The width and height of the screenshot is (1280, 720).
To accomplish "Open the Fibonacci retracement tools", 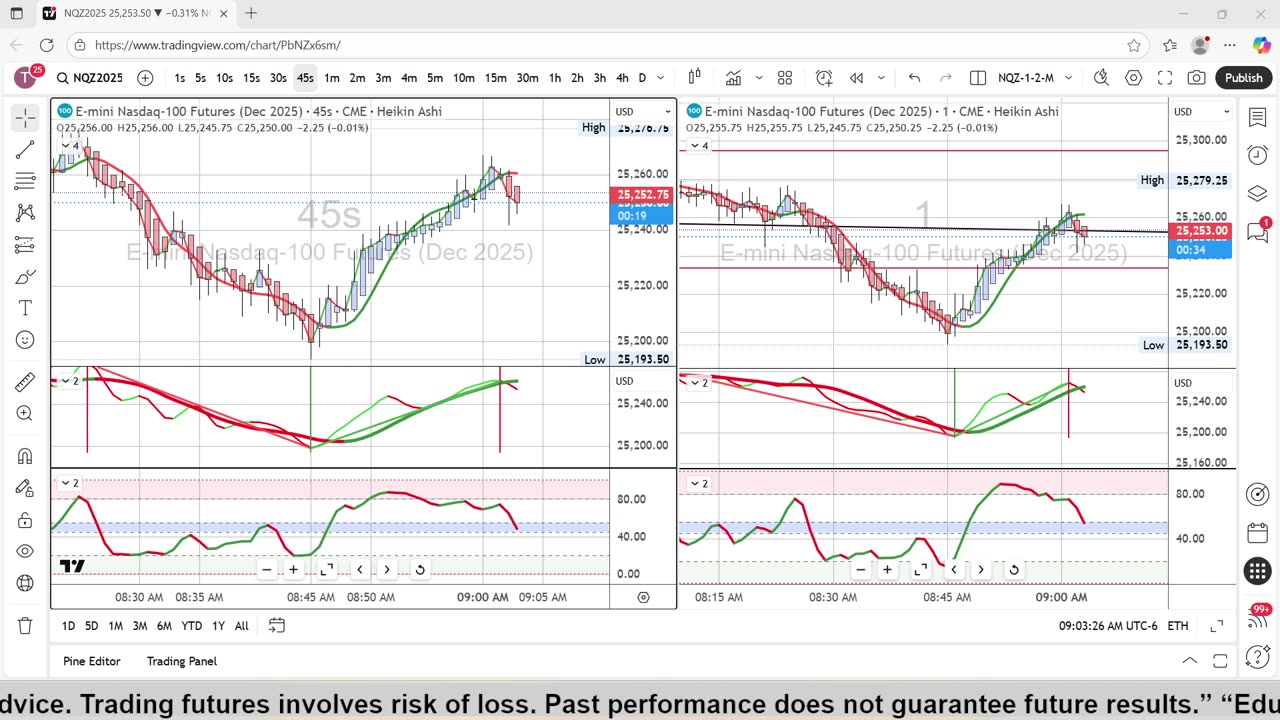I will [x=25, y=181].
